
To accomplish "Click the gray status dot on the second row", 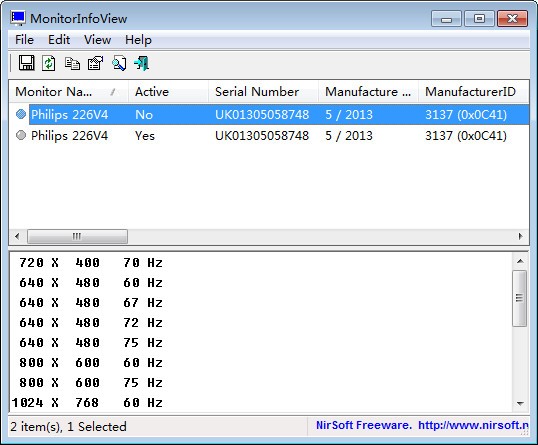I will coord(21,136).
